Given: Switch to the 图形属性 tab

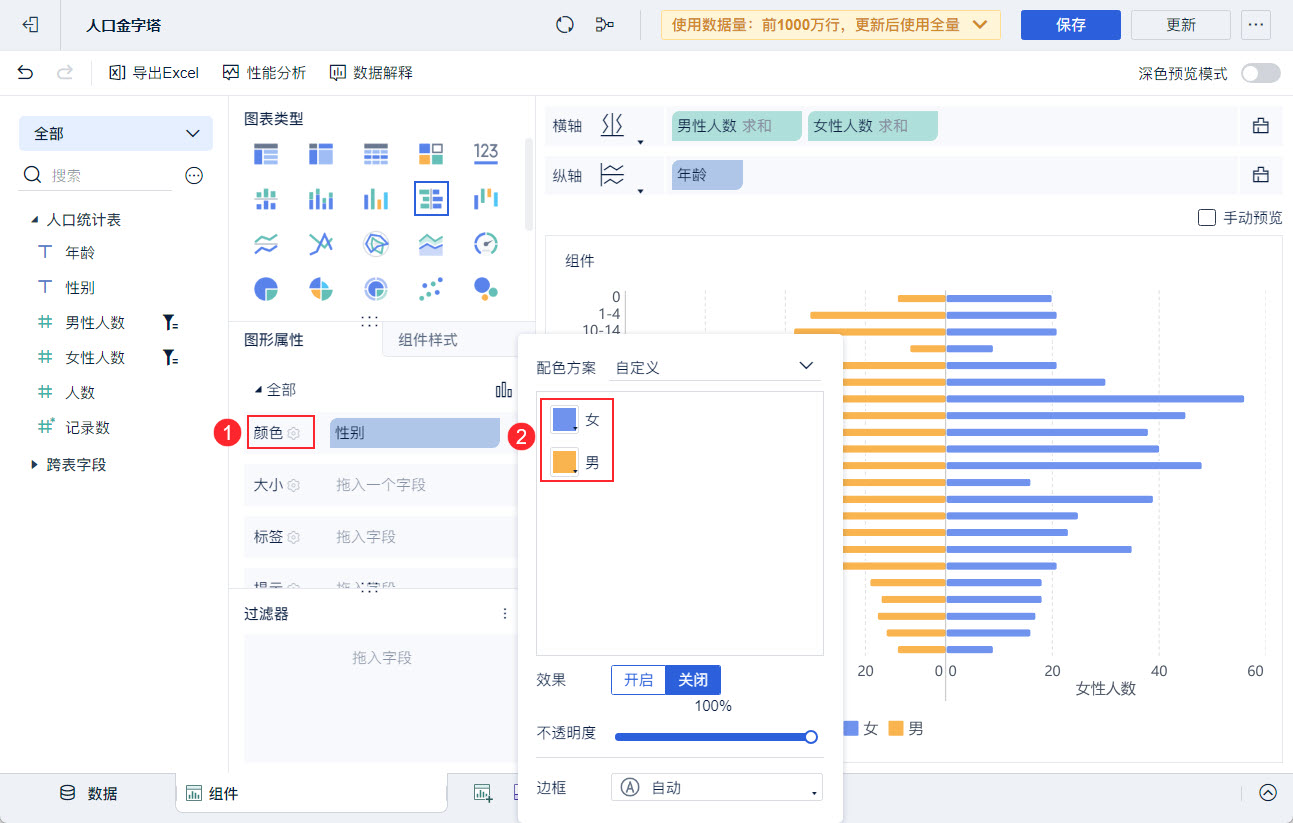Looking at the screenshot, I should 274,340.
